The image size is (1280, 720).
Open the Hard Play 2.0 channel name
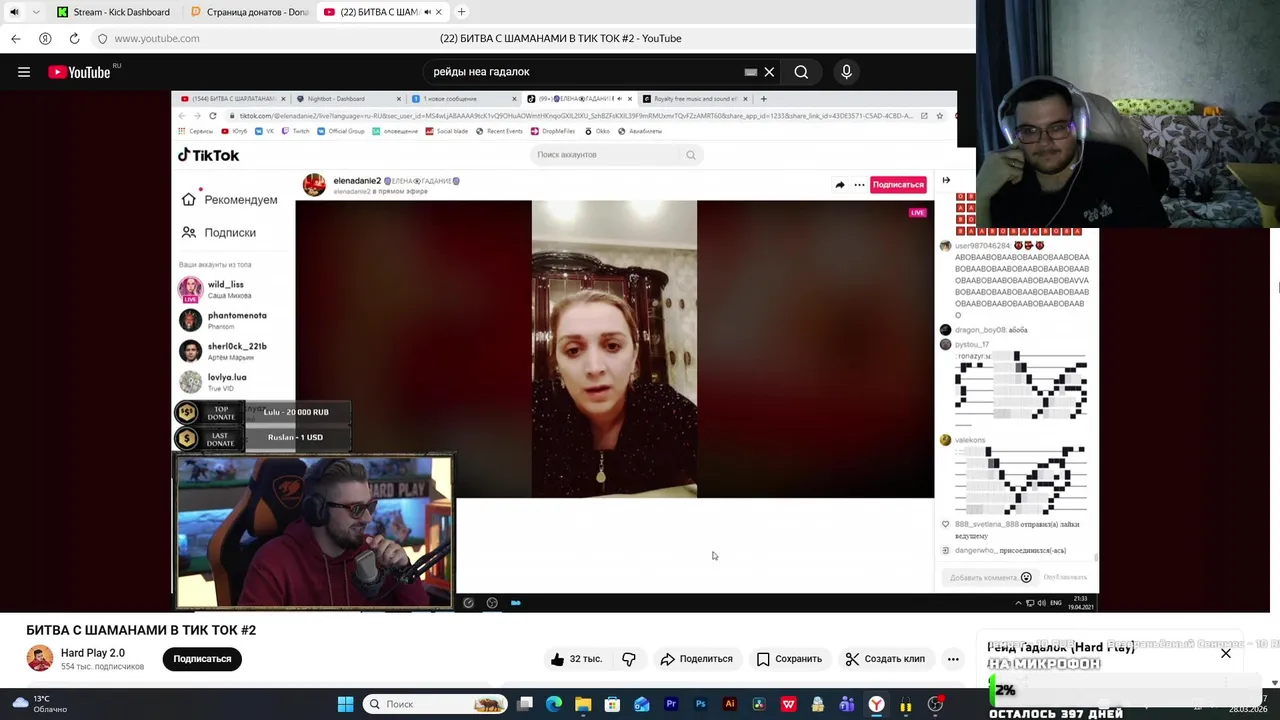coord(93,653)
